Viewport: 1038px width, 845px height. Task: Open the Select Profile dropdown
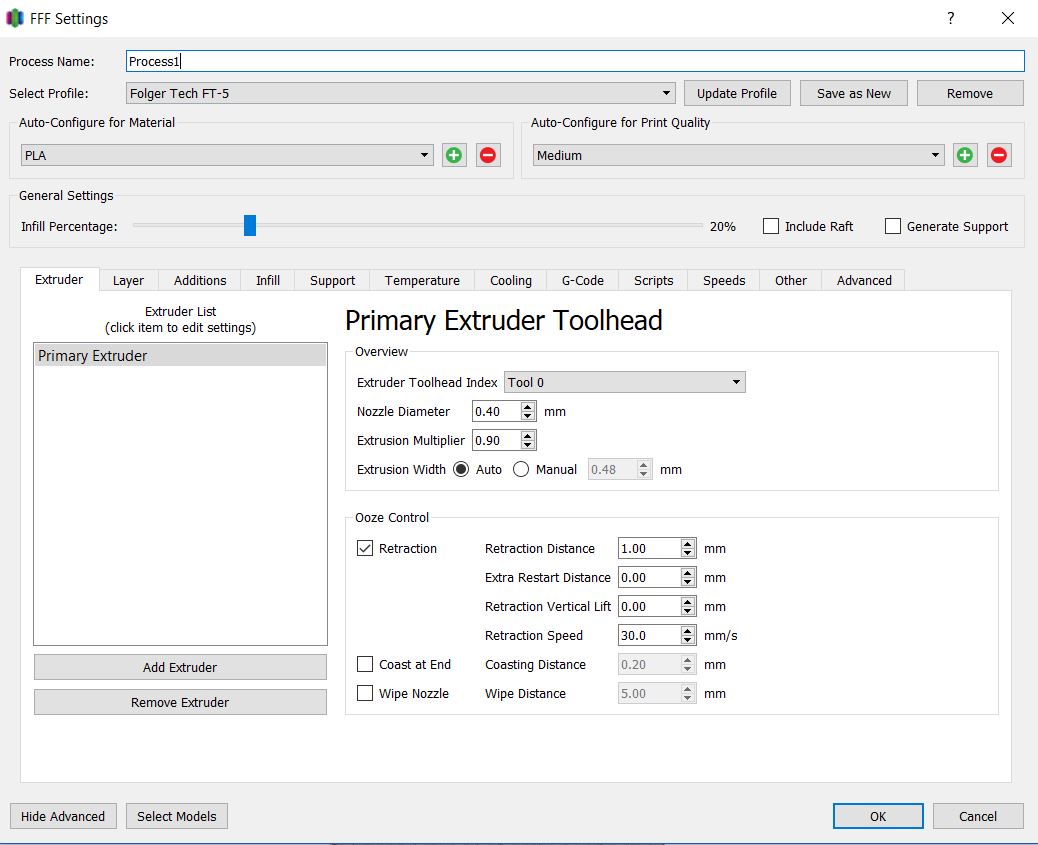[401, 93]
